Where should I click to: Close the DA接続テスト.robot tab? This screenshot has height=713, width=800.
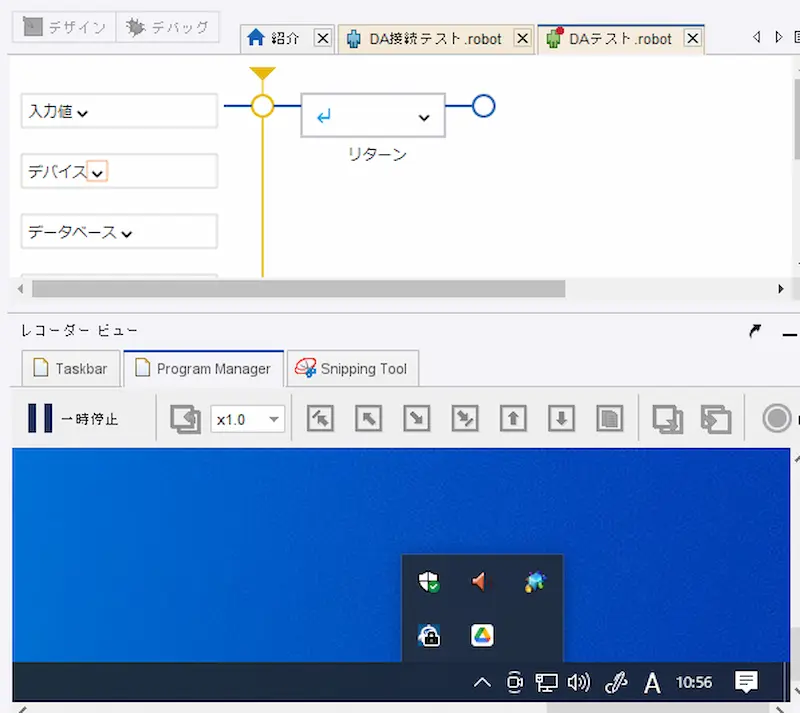tap(522, 38)
